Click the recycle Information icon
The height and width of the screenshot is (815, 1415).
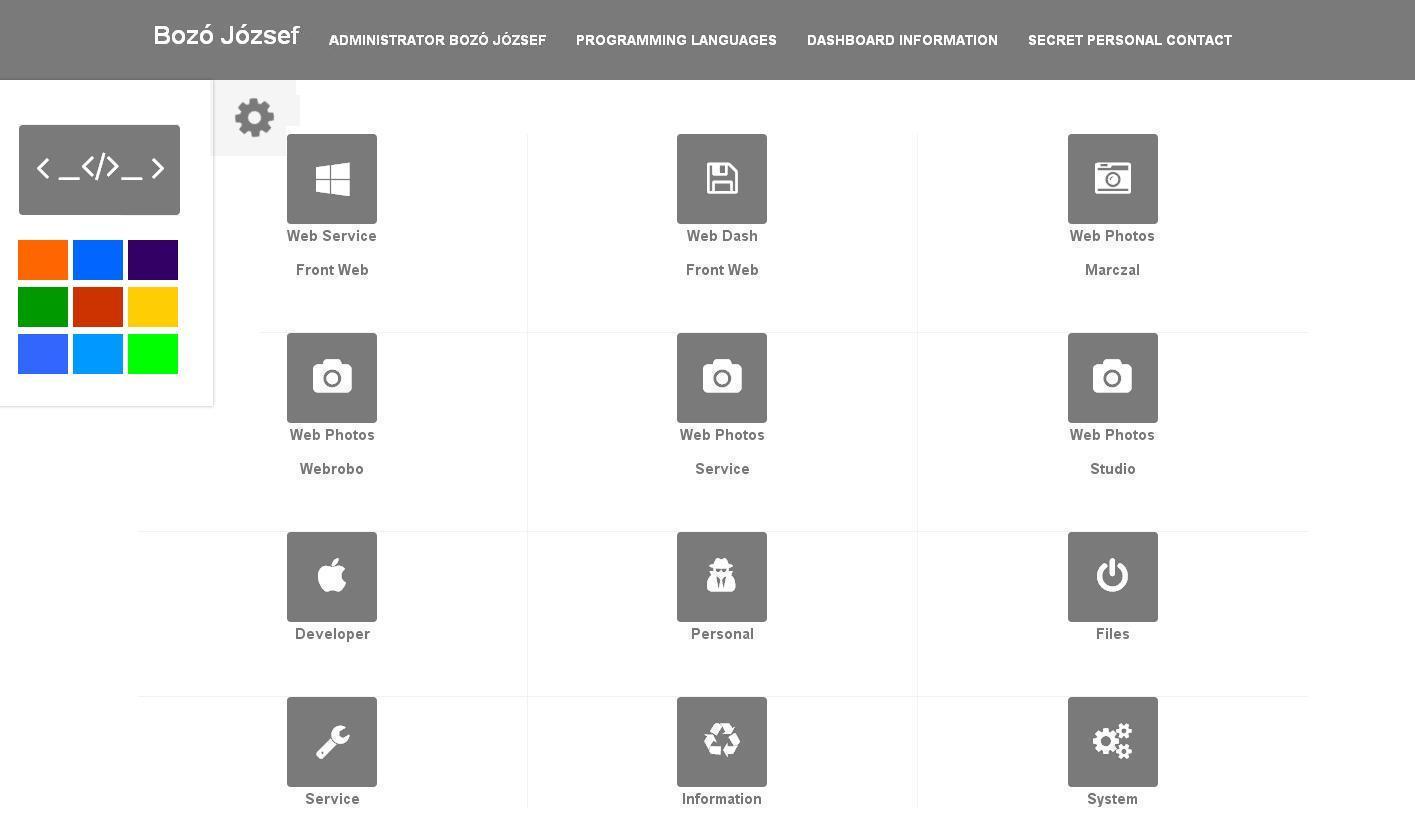click(x=722, y=742)
